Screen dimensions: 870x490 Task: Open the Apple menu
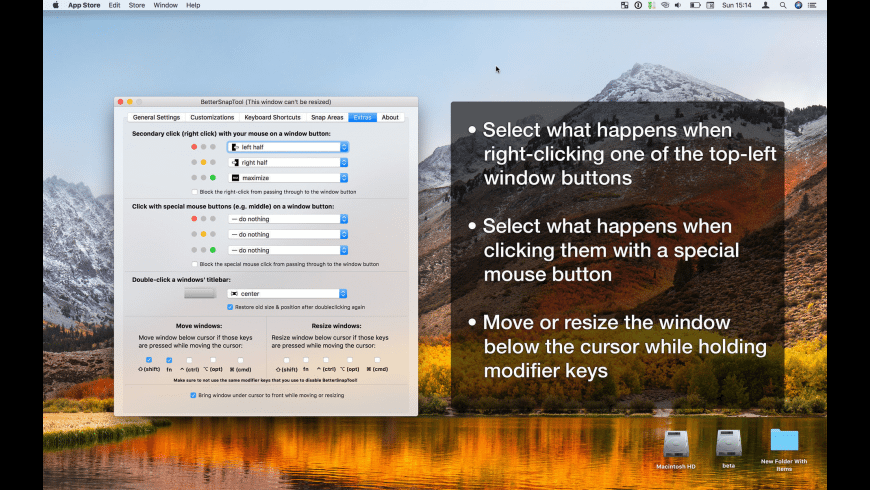click(55, 5)
